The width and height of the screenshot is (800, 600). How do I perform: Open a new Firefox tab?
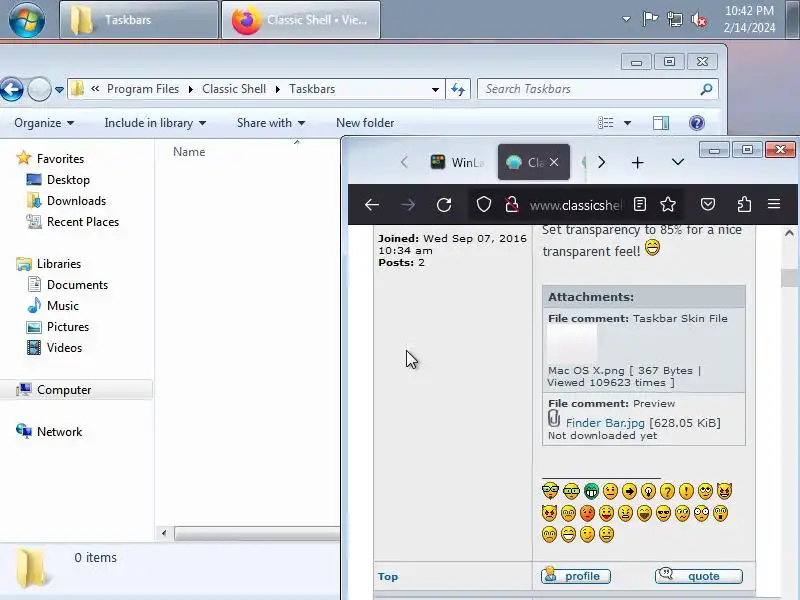tap(637, 163)
